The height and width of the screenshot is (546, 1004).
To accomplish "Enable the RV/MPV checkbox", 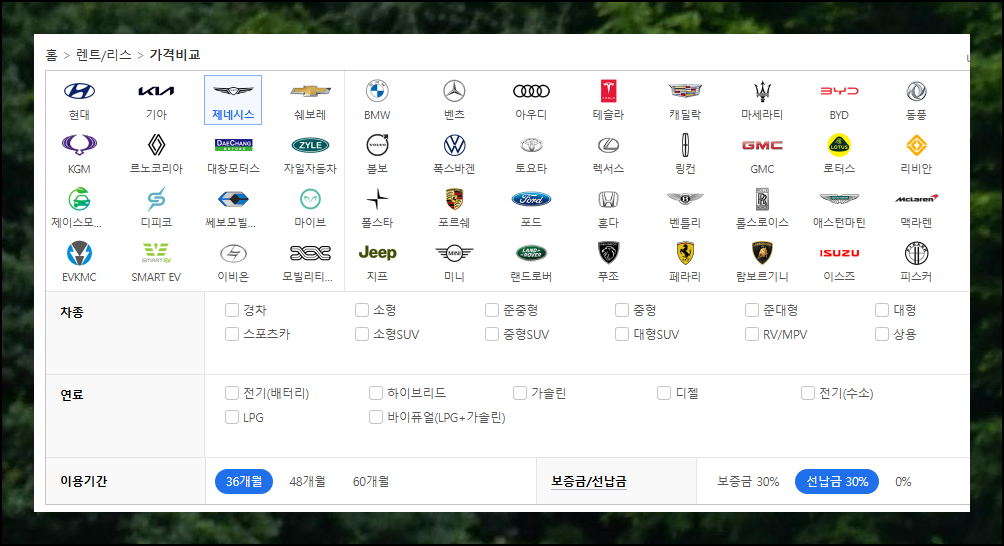I will click(752, 334).
